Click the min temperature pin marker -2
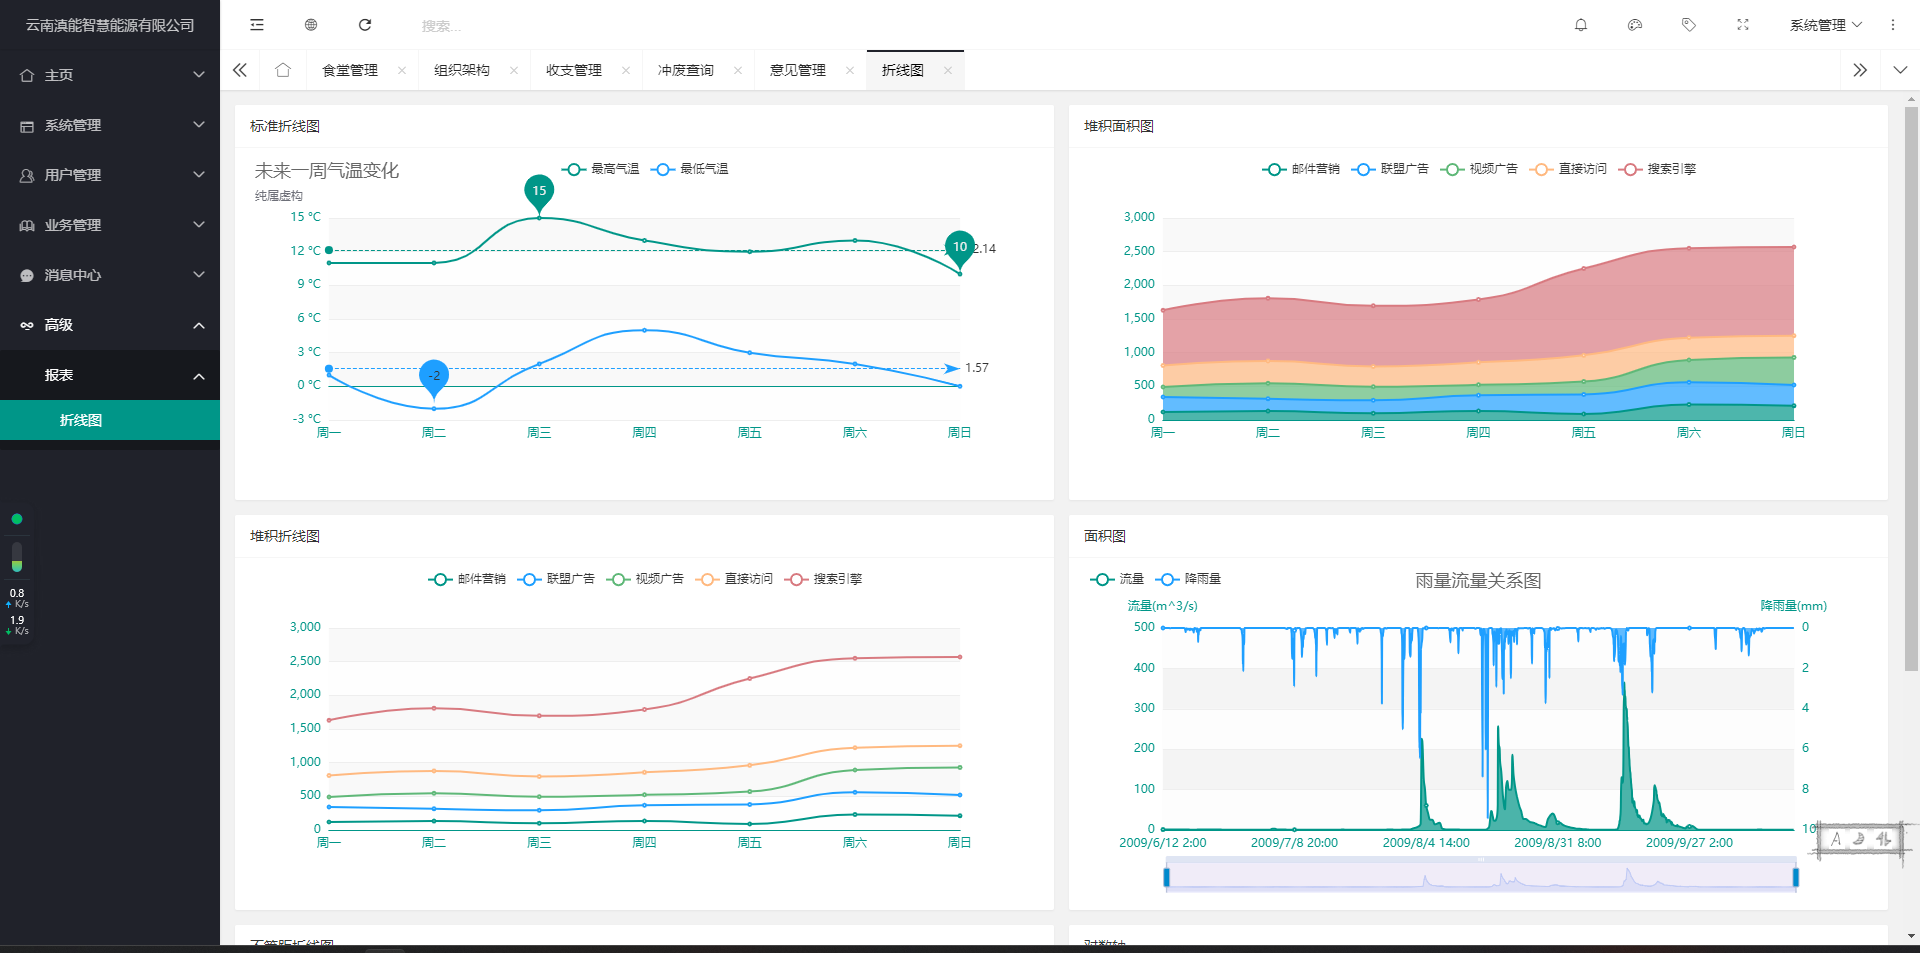1920x953 pixels. (x=434, y=378)
